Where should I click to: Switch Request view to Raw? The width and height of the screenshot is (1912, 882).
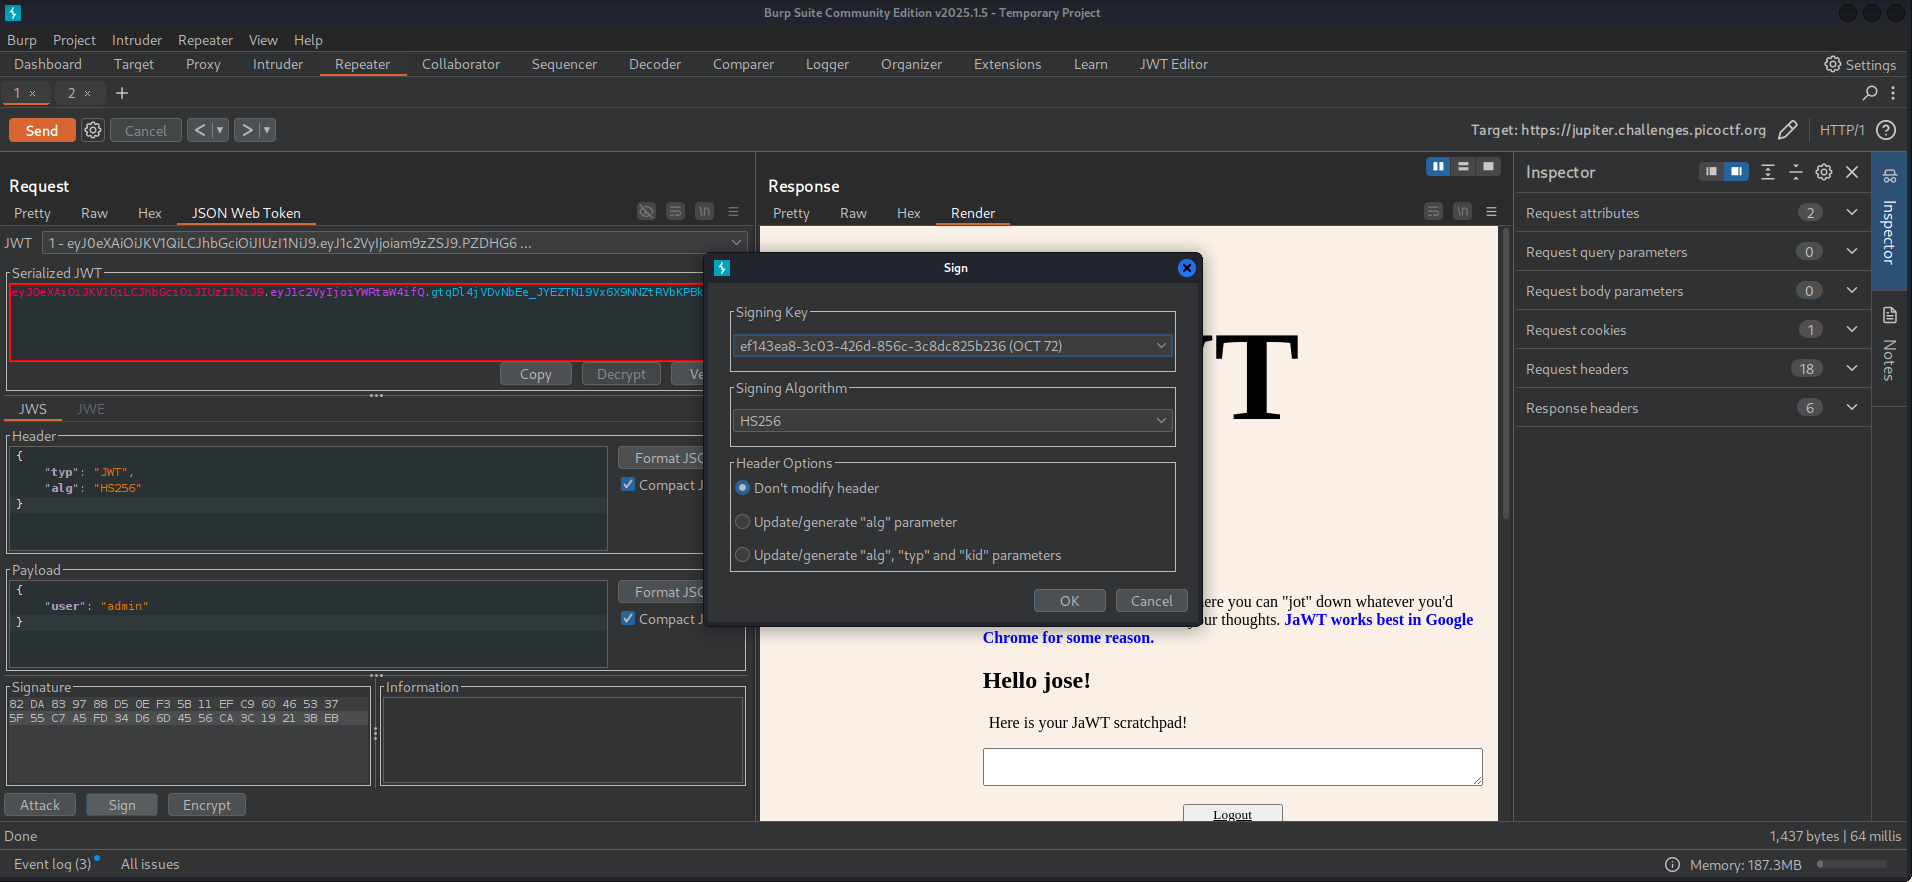(94, 213)
